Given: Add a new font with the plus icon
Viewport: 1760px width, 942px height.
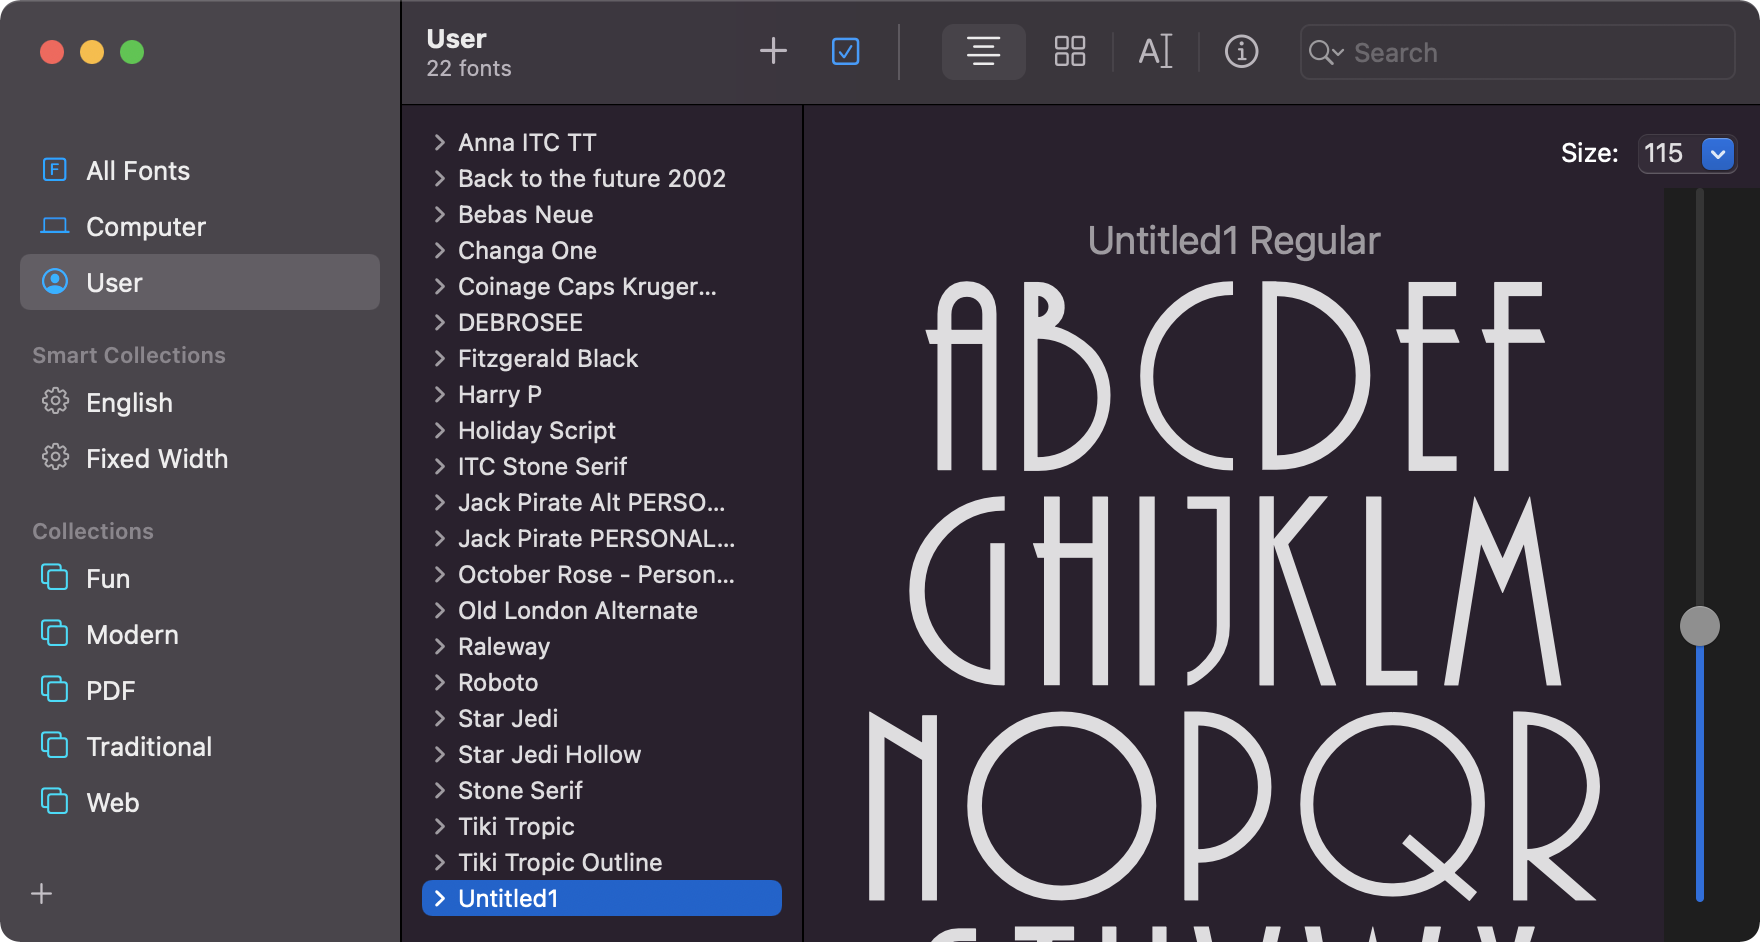Looking at the screenshot, I should pyautogui.click(x=773, y=51).
